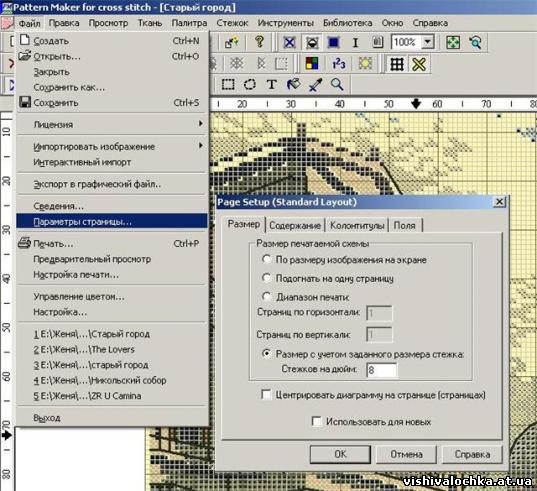The image size is (537, 491).
Task: Click the OK button in Page Setup
Action: click(340, 454)
